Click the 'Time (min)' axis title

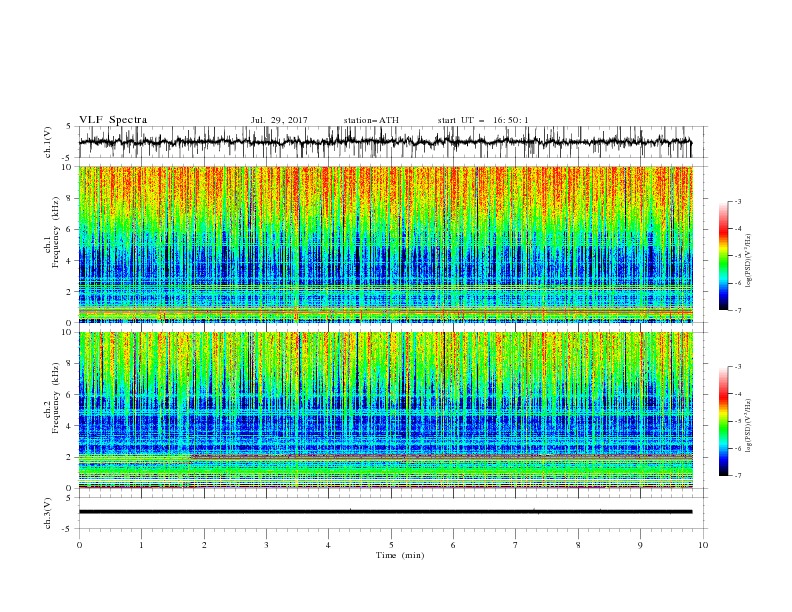click(x=400, y=555)
